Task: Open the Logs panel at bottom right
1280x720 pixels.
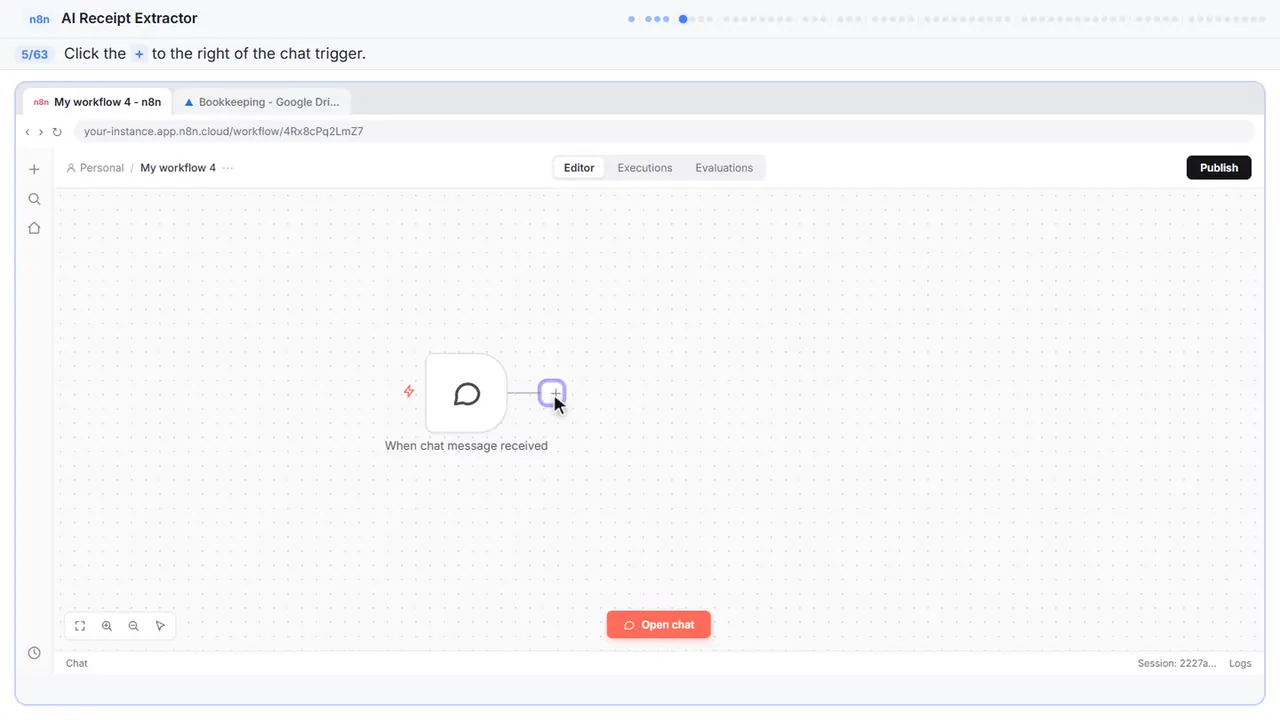Action: point(1240,664)
